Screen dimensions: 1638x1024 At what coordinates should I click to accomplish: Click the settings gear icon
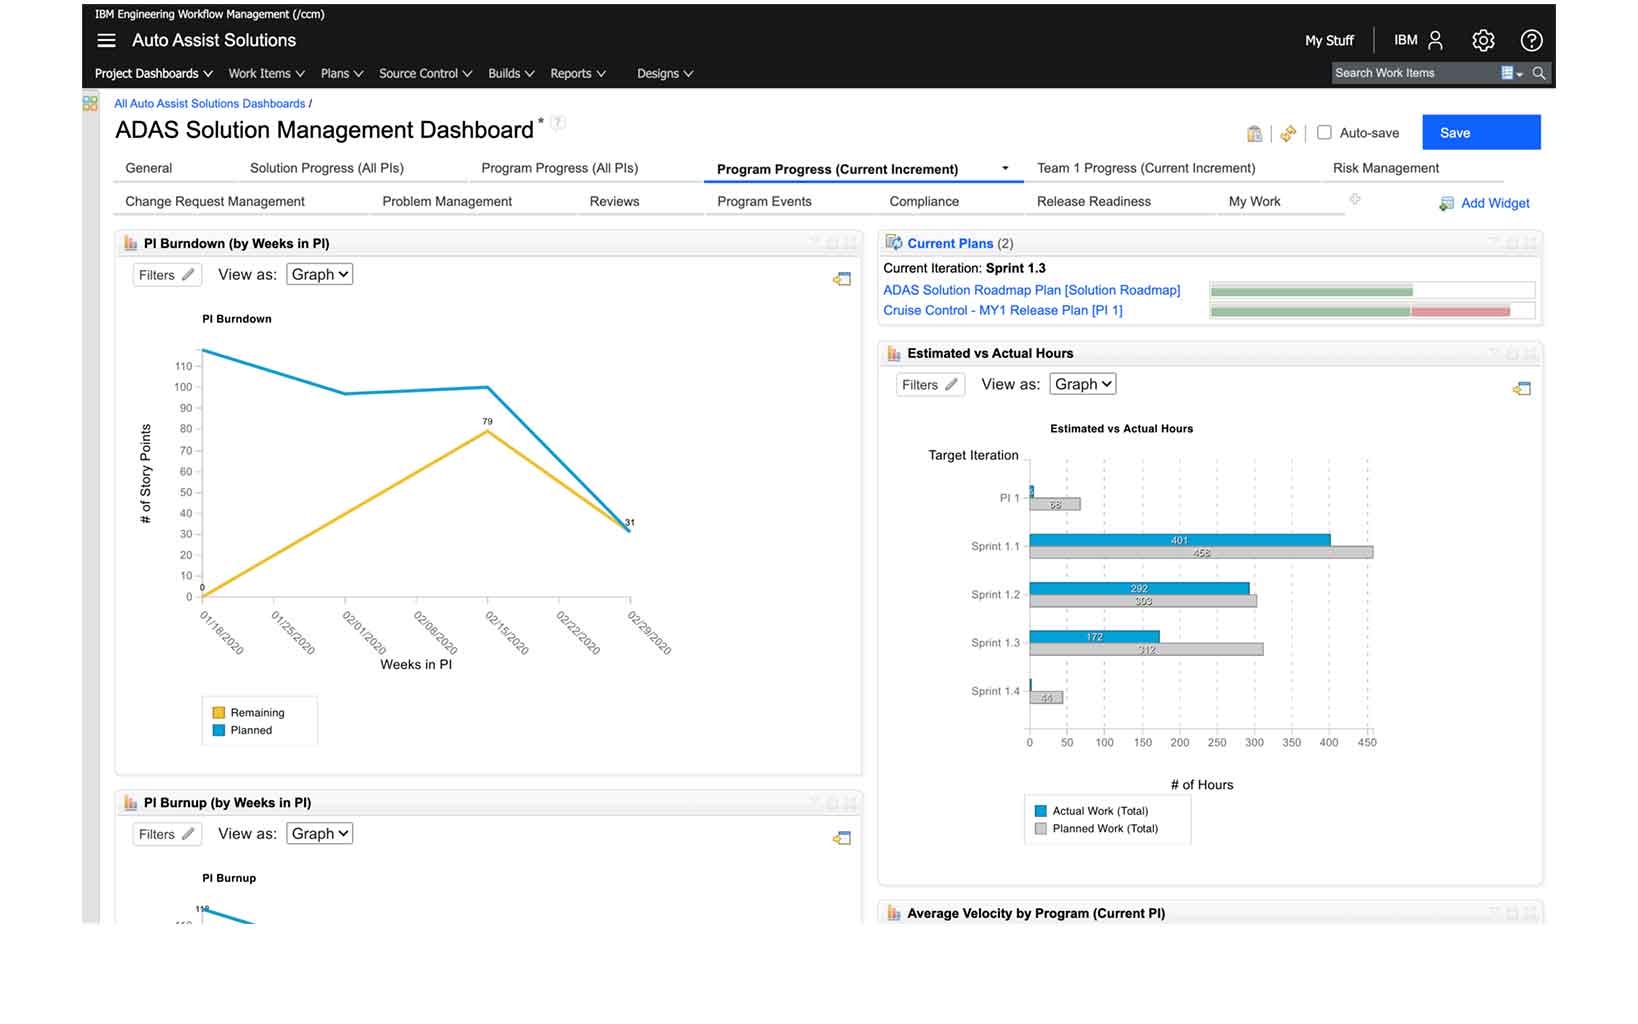click(1482, 40)
